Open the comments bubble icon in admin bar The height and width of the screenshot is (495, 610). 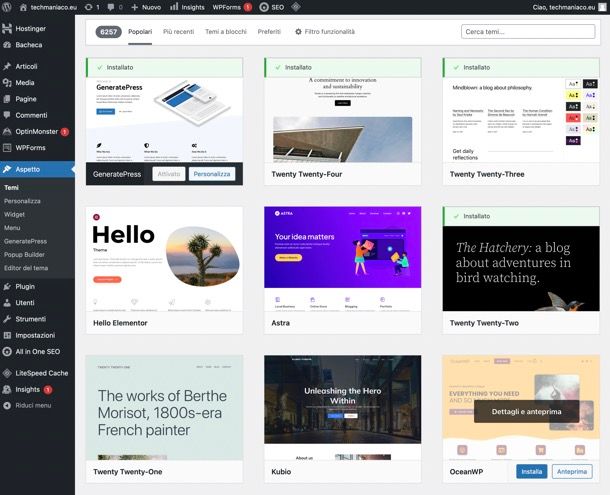coord(111,7)
